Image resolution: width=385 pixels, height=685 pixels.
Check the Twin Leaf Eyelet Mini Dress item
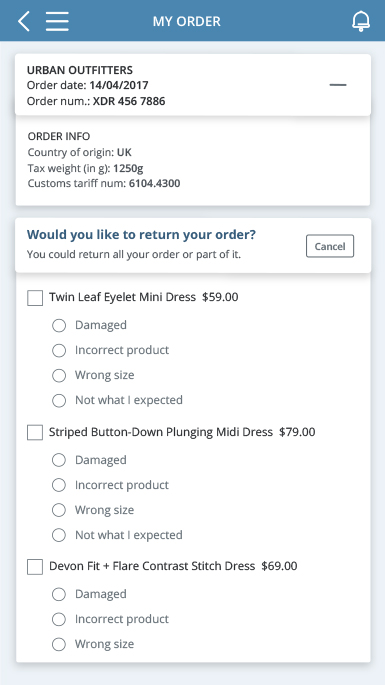point(35,298)
